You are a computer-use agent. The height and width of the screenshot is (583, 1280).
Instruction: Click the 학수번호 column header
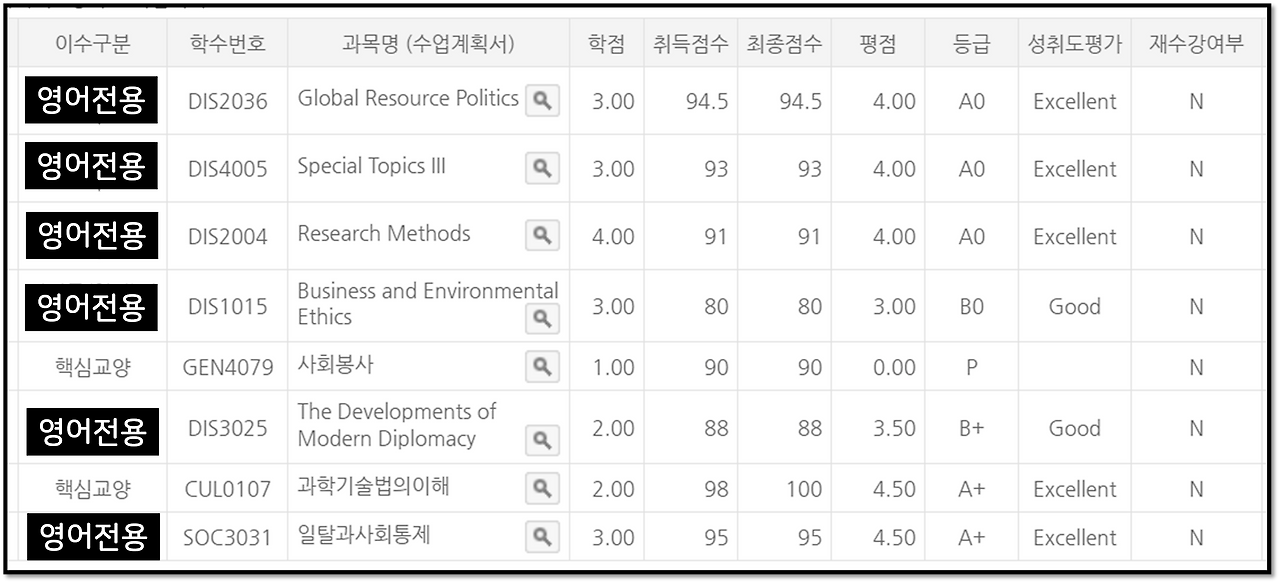227,45
